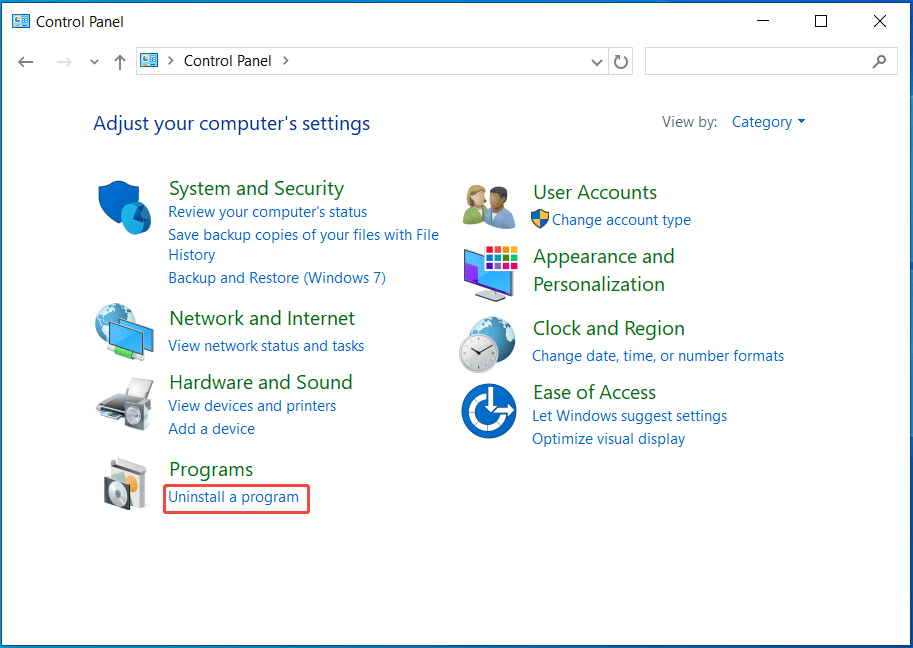Select the Ease of Access icon
This screenshot has height=648, width=913.
488,410
